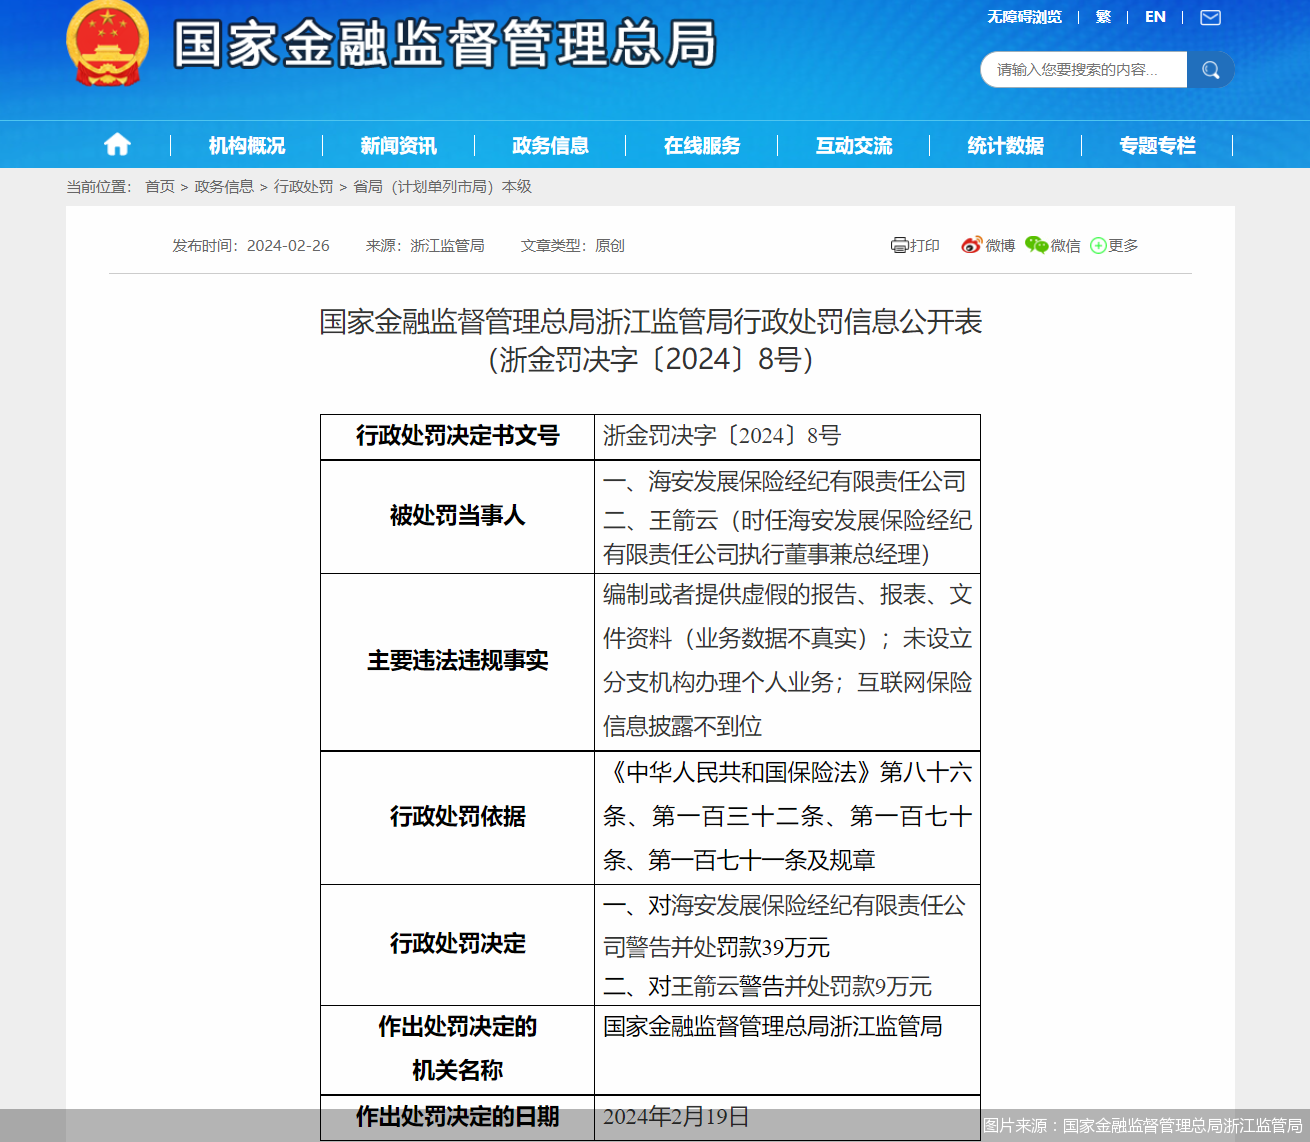Open the 统计数据 navigation item

pos(1005,146)
